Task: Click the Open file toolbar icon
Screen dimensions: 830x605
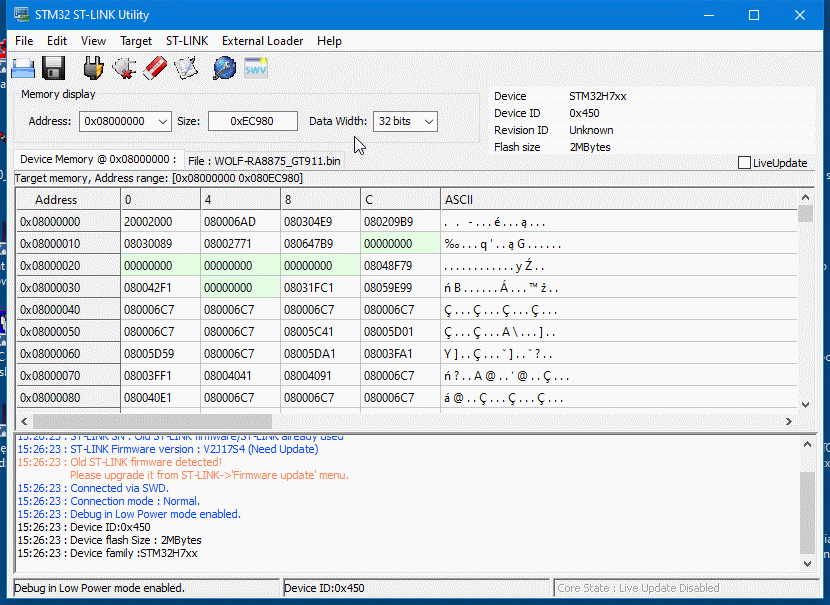Action: 23,68
